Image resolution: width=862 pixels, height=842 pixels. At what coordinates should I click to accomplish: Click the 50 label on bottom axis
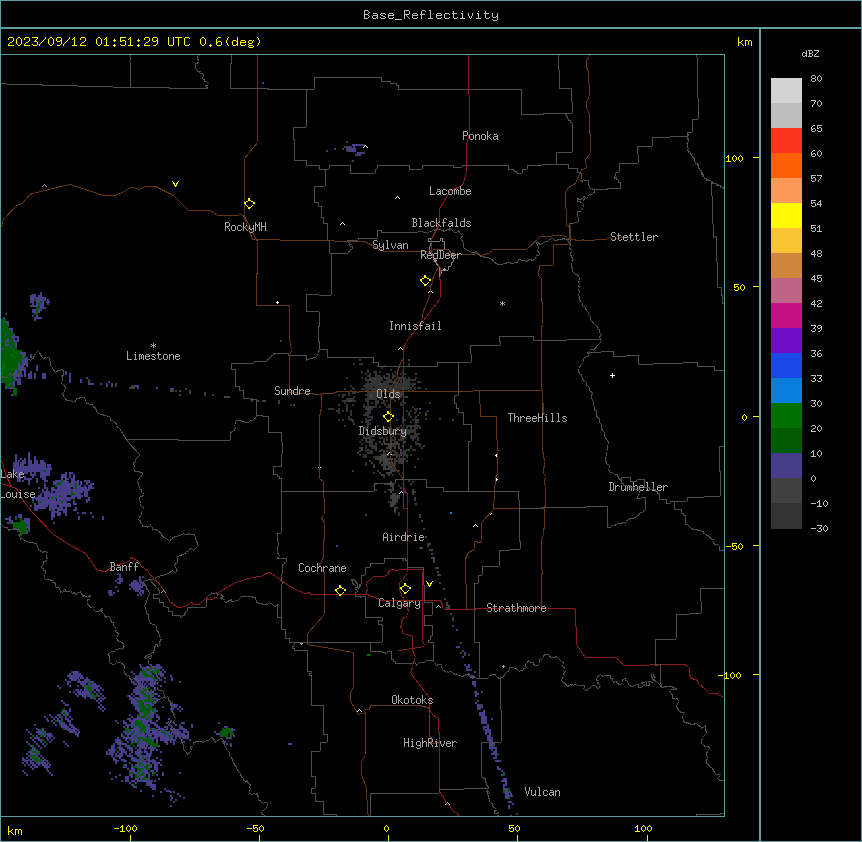[514, 828]
